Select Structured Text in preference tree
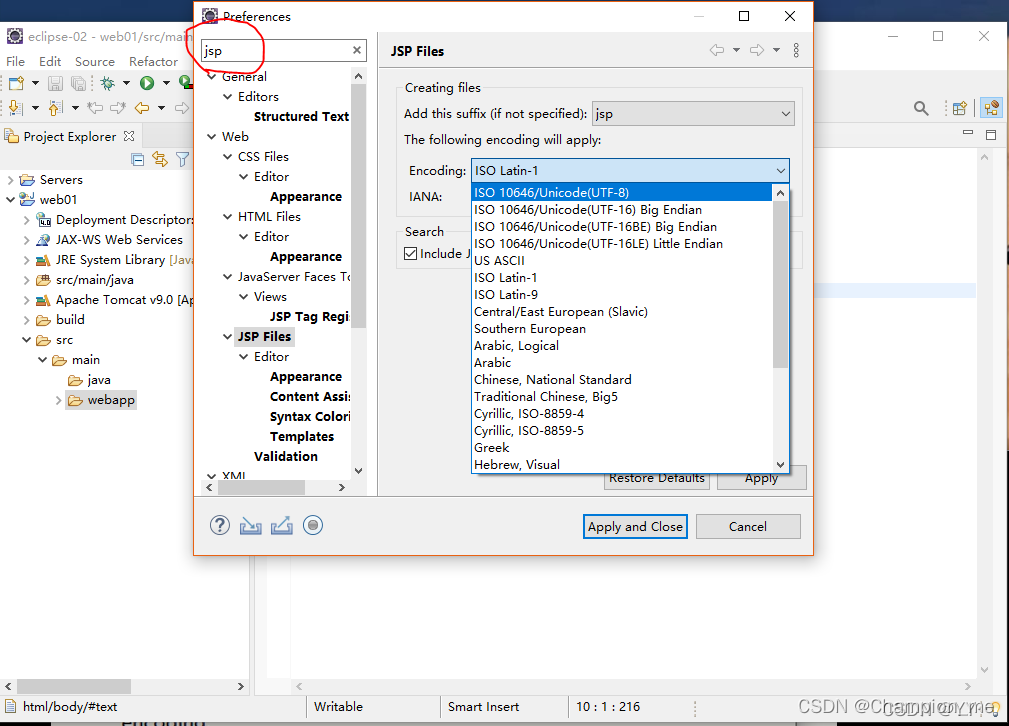Viewport: 1009px width, 726px height. point(301,116)
